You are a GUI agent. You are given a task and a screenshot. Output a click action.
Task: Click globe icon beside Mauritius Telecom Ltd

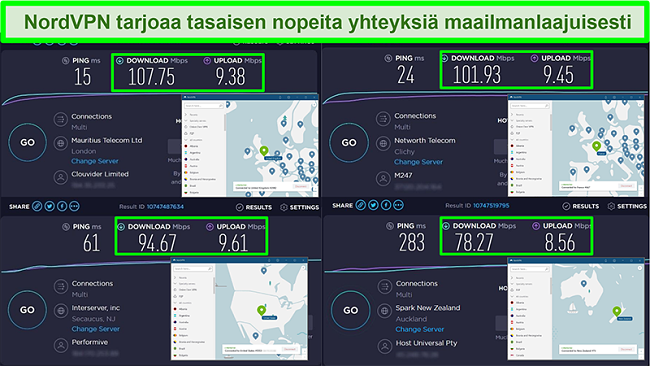click(x=61, y=143)
